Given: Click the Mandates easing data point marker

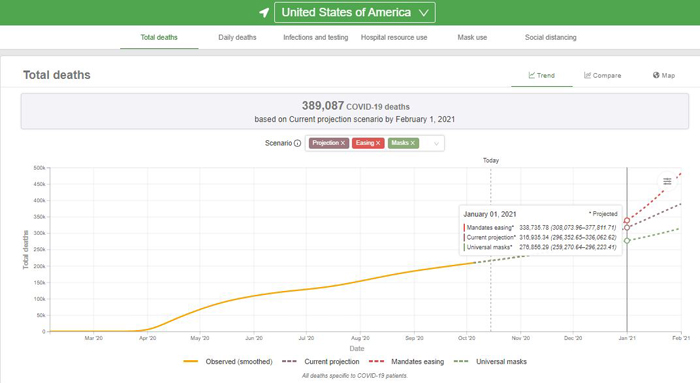Looking at the screenshot, I should (x=627, y=221).
